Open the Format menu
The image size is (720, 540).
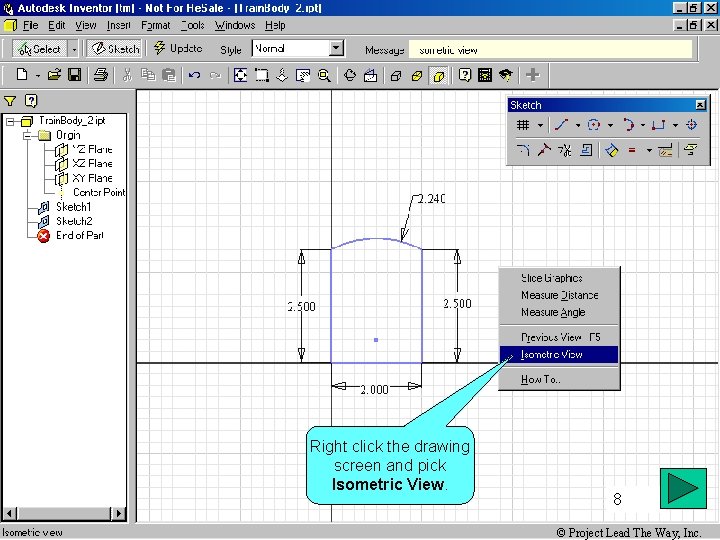point(156,25)
